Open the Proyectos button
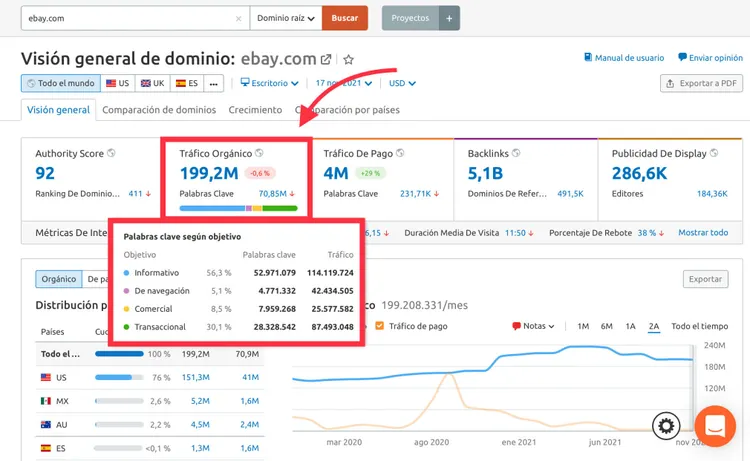 pyautogui.click(x=410, y=18)
